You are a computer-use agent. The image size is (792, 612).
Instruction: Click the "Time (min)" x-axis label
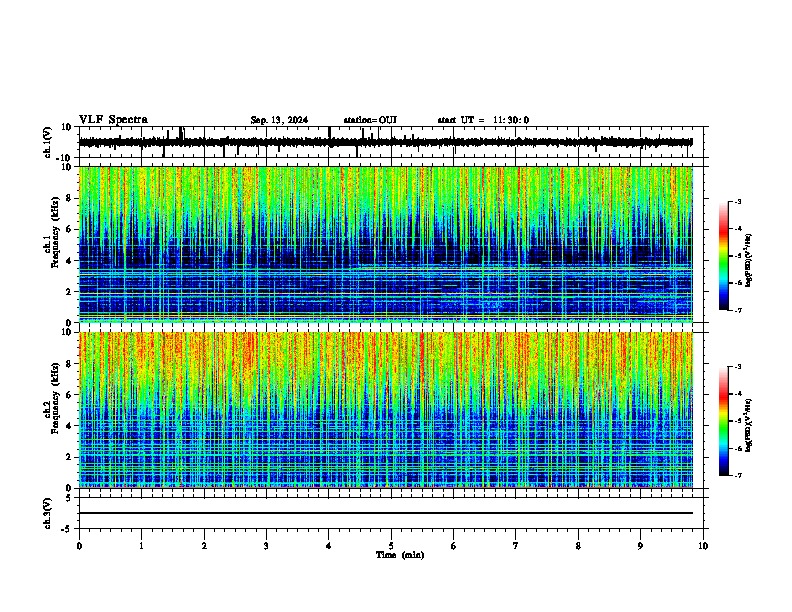pyautogui.click(x=400, y=555)
